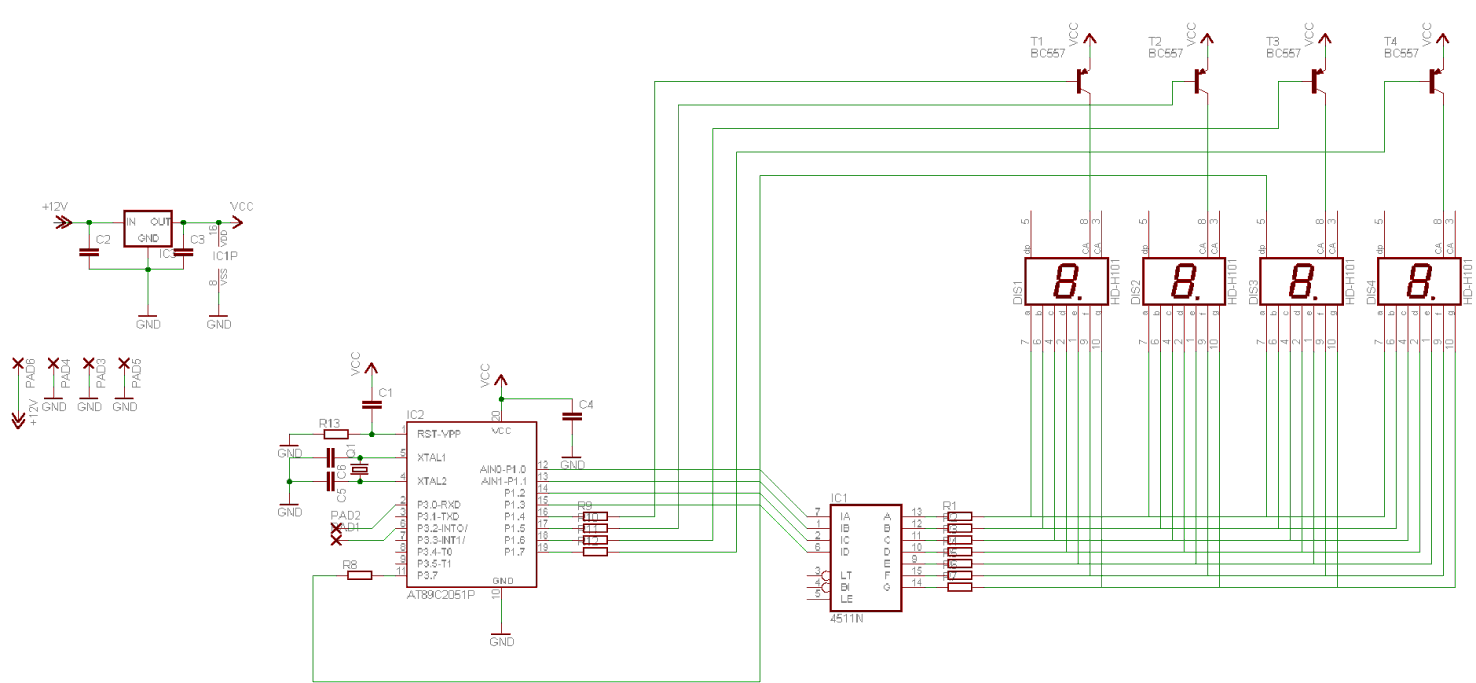Click the Q1 crystal symbol
The width and height of the screenshot is (1476, 683).
360,469
